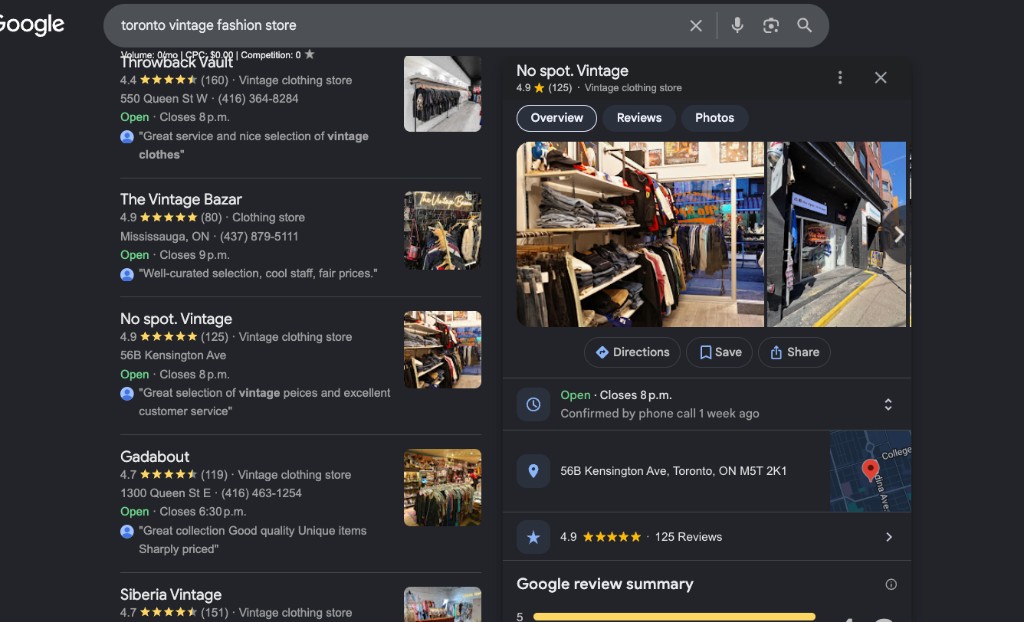
Task: View the No spot. Vintage result thumbnail
Action: [443, 350]
